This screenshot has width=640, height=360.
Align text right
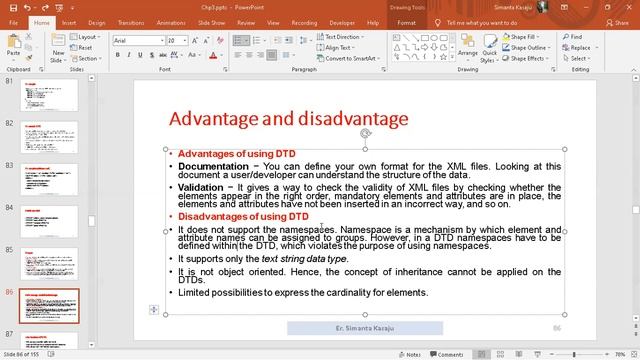[x=260, y=55]
